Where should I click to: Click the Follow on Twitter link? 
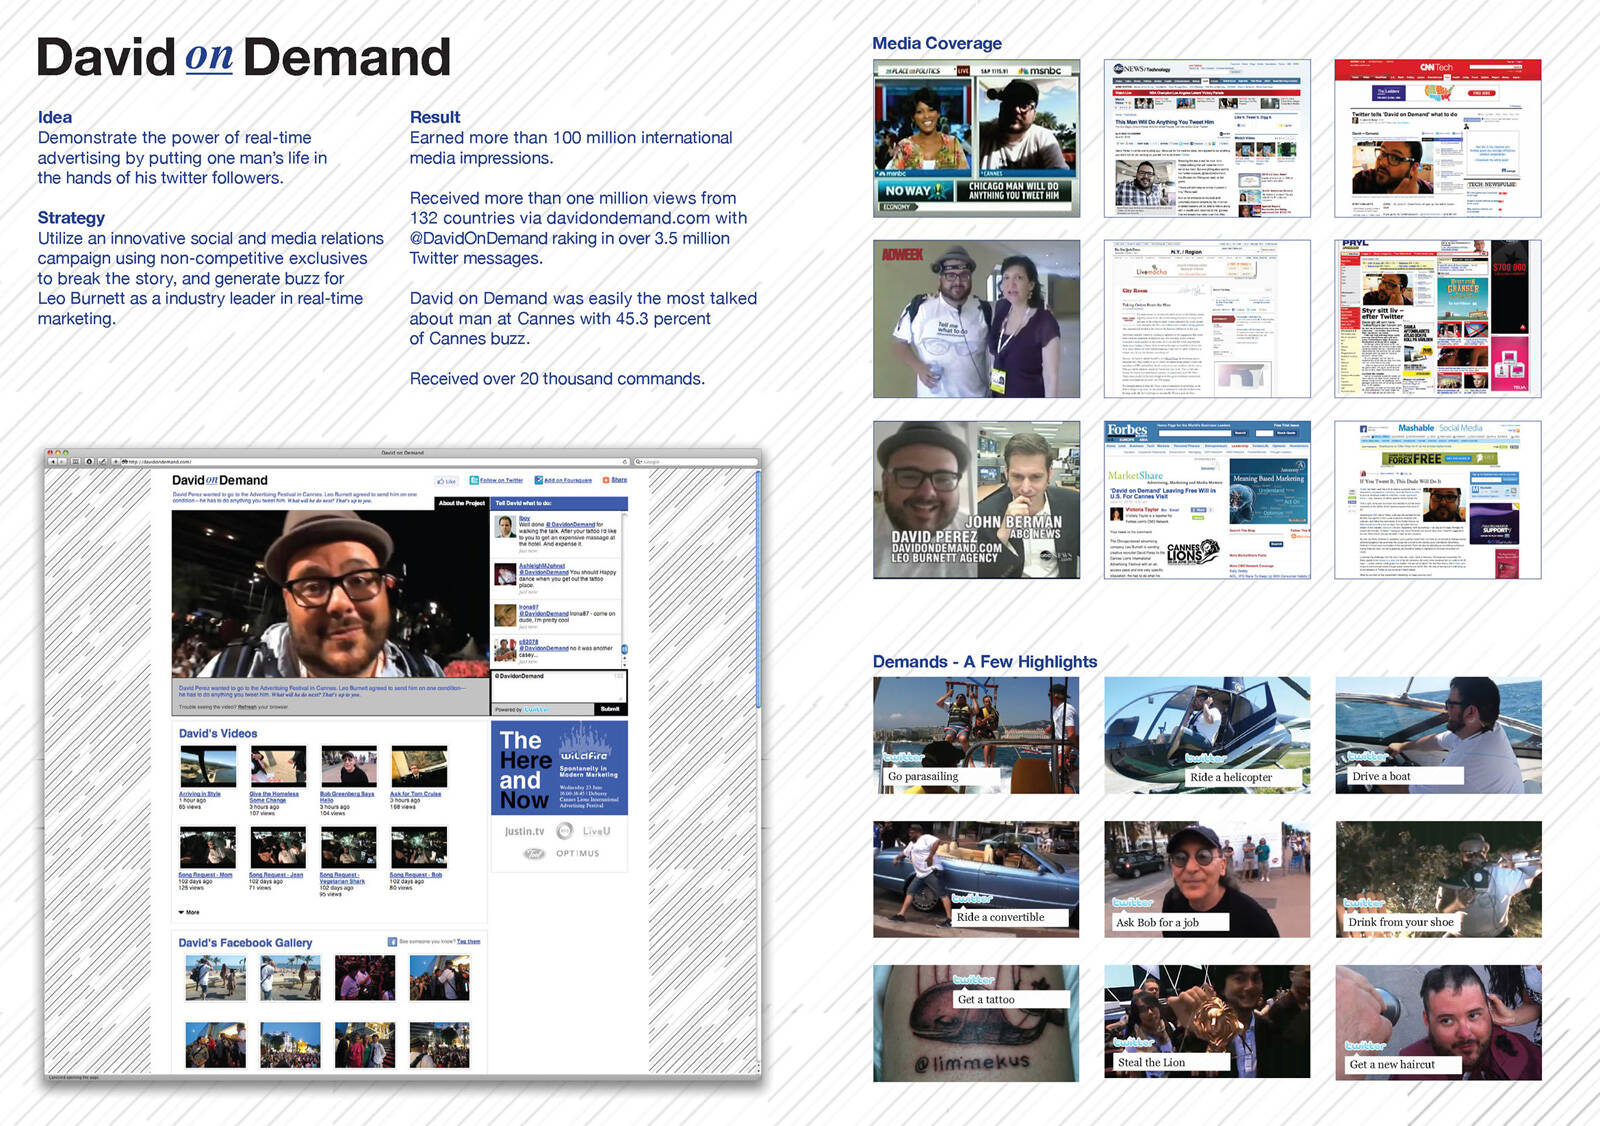[x=501, y=480]
